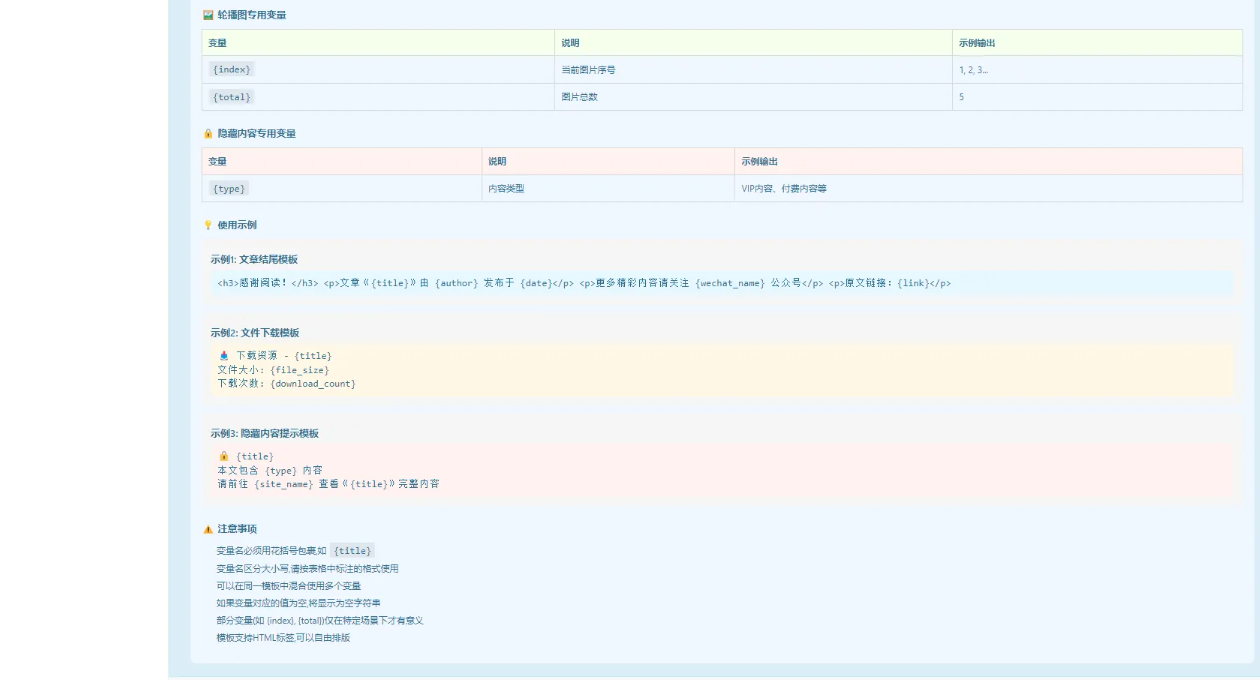Click the example output cell '5'
Viewport: 1260px width, 680px height.
click(1097, 97)
